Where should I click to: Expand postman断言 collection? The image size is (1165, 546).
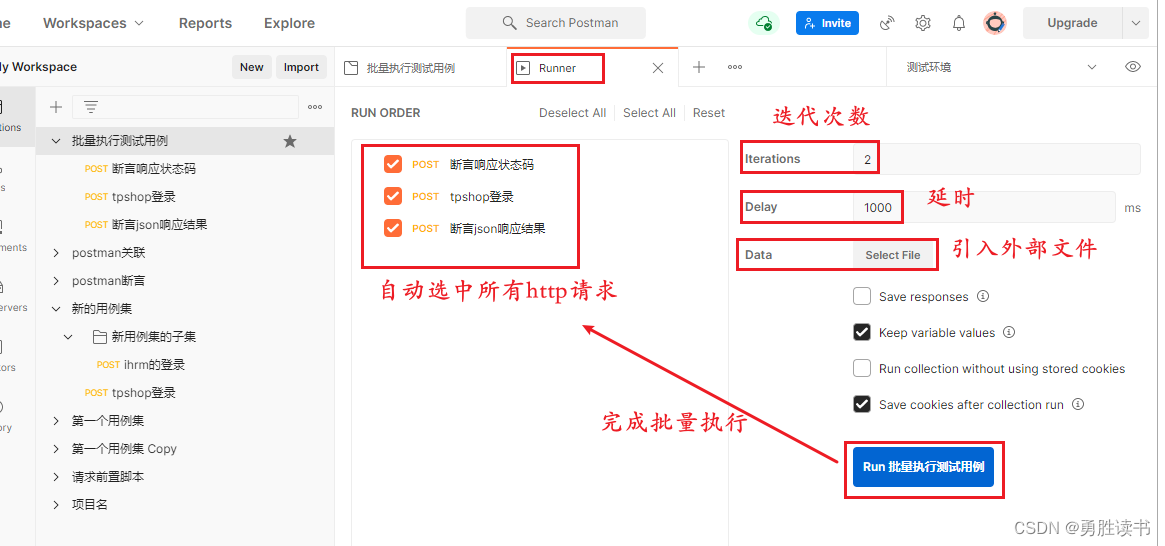(x=56, y=281)
